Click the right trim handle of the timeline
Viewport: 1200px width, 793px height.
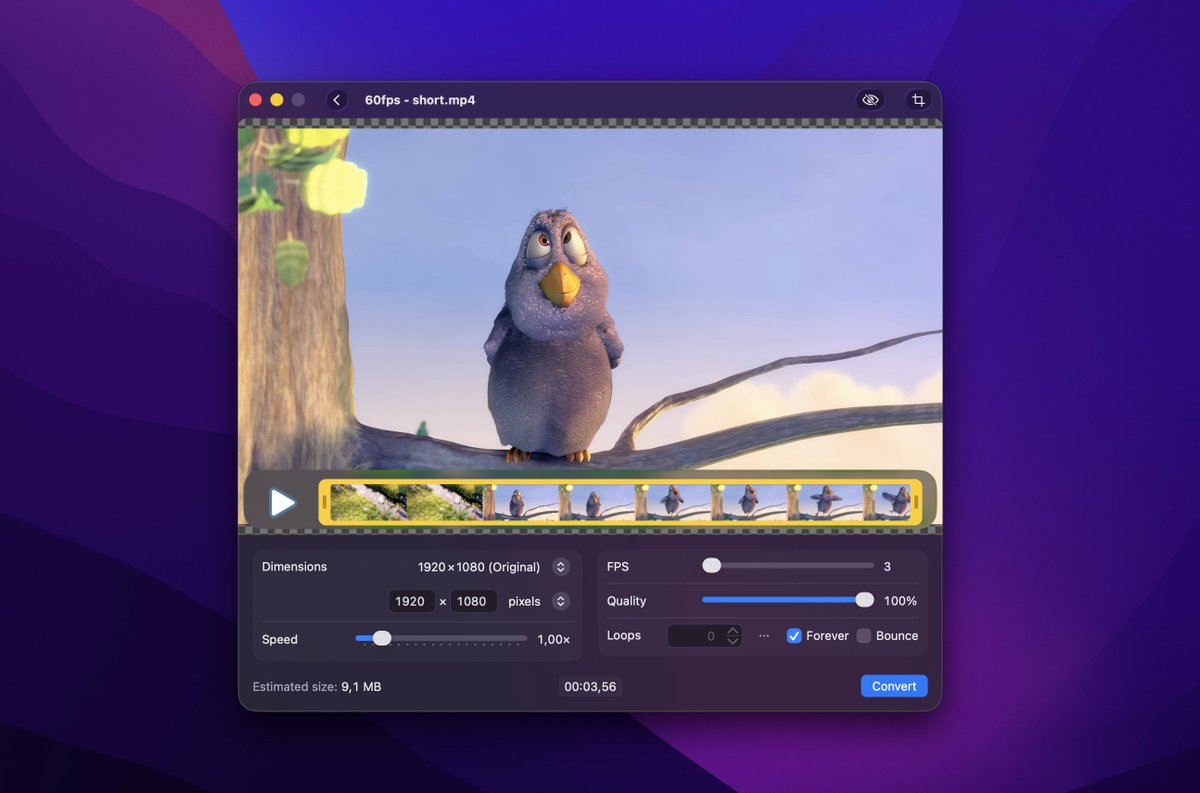(x=916, y=502)
